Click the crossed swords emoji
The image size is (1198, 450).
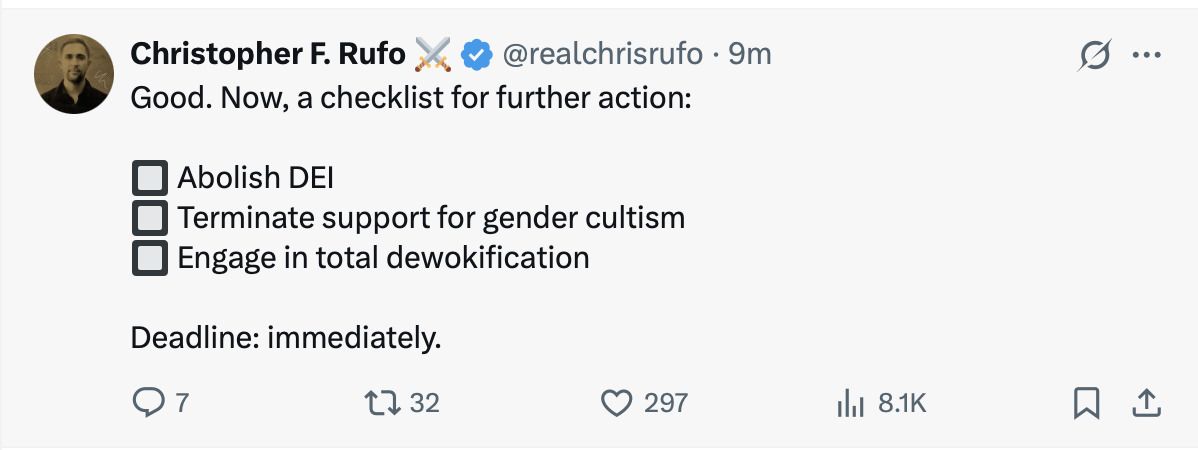coord(434,54)
